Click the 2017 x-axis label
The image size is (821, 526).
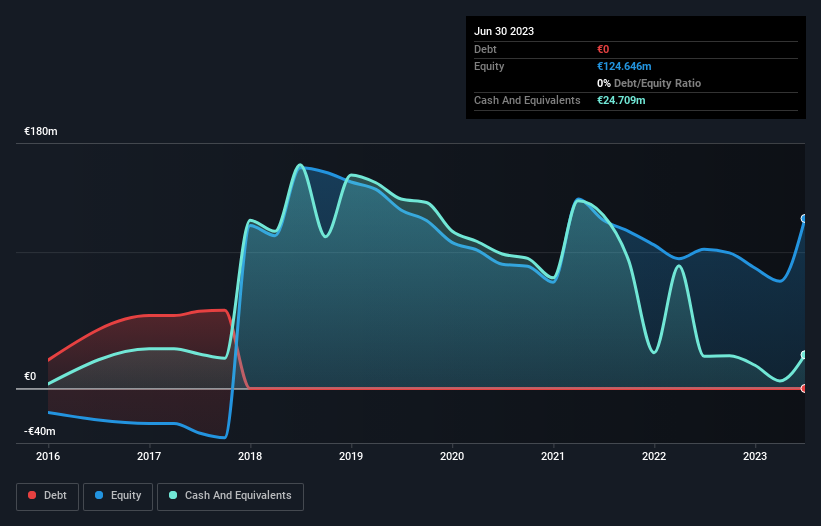149,456
